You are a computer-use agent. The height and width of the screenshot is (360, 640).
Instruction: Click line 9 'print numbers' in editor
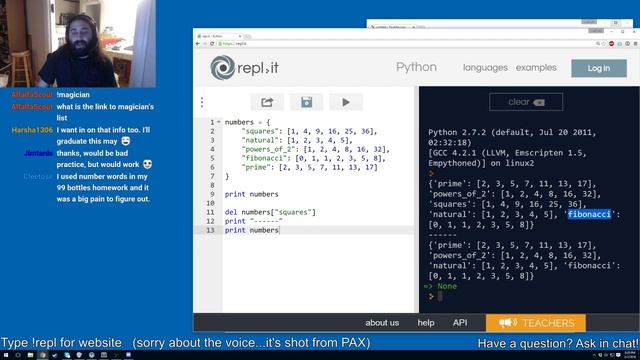(x=251, y=194)
